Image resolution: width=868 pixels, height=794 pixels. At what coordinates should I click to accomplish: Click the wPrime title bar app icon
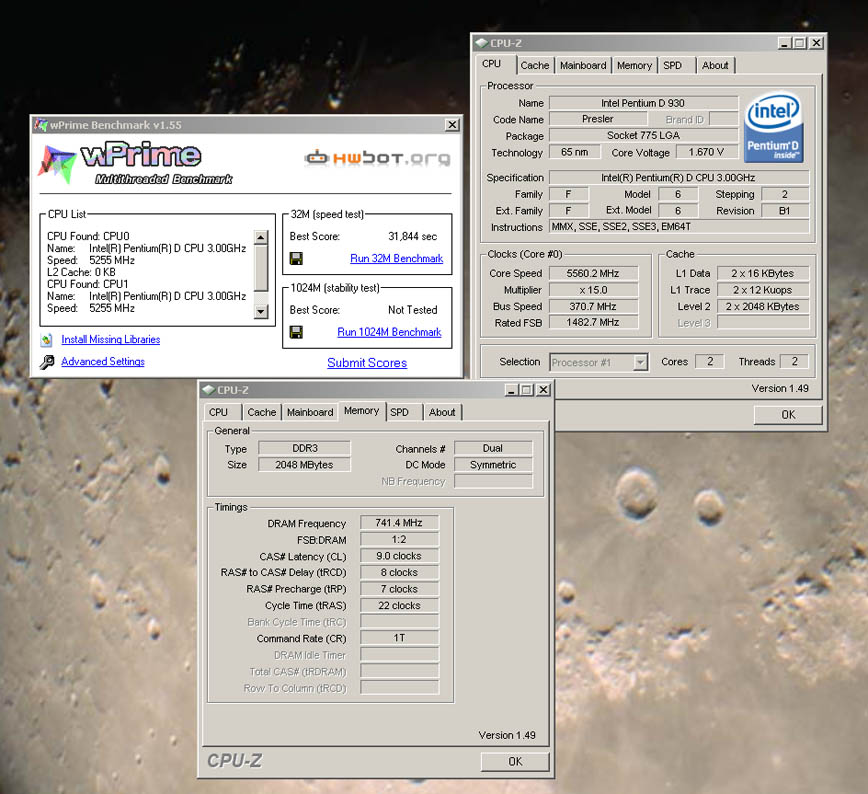click(40, 125)
